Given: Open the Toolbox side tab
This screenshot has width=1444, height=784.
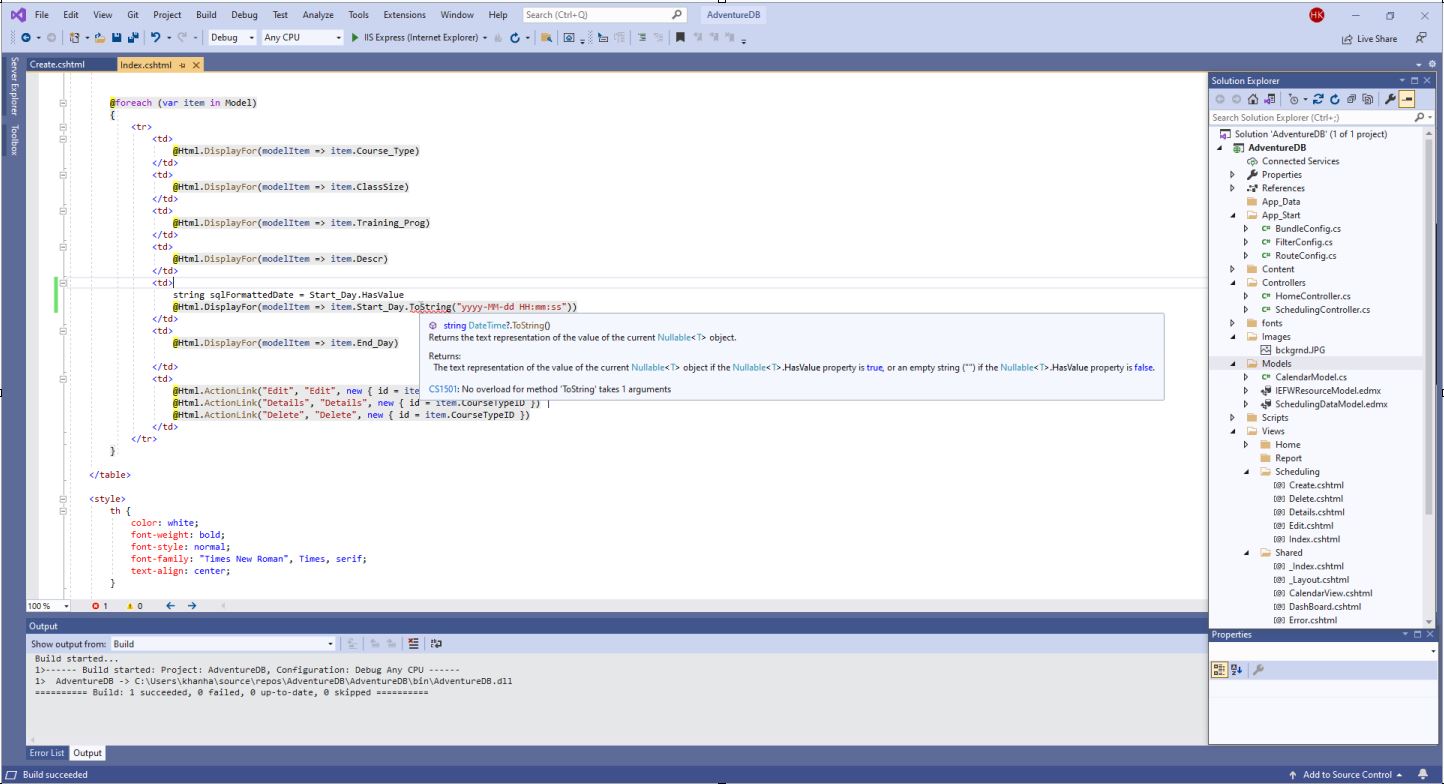Looking at the screenshot, I should click(14, 141).
